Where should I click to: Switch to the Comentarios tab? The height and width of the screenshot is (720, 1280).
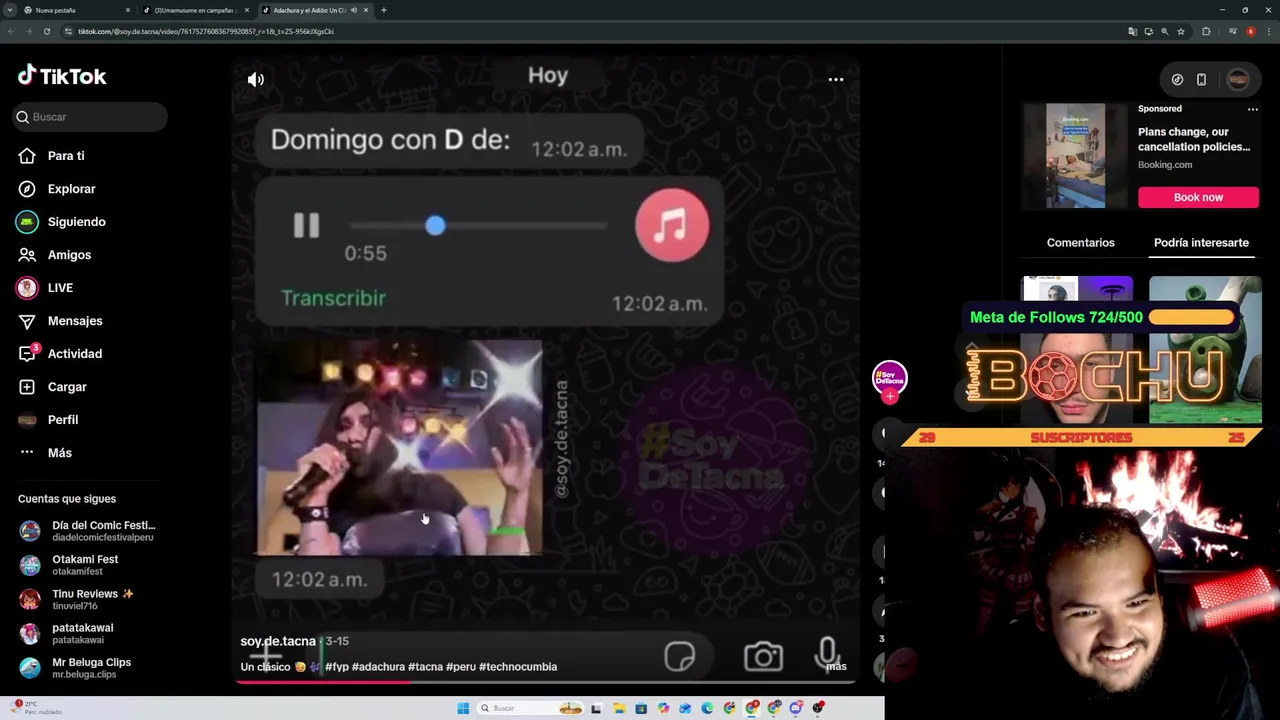[x=1080, y=243]
